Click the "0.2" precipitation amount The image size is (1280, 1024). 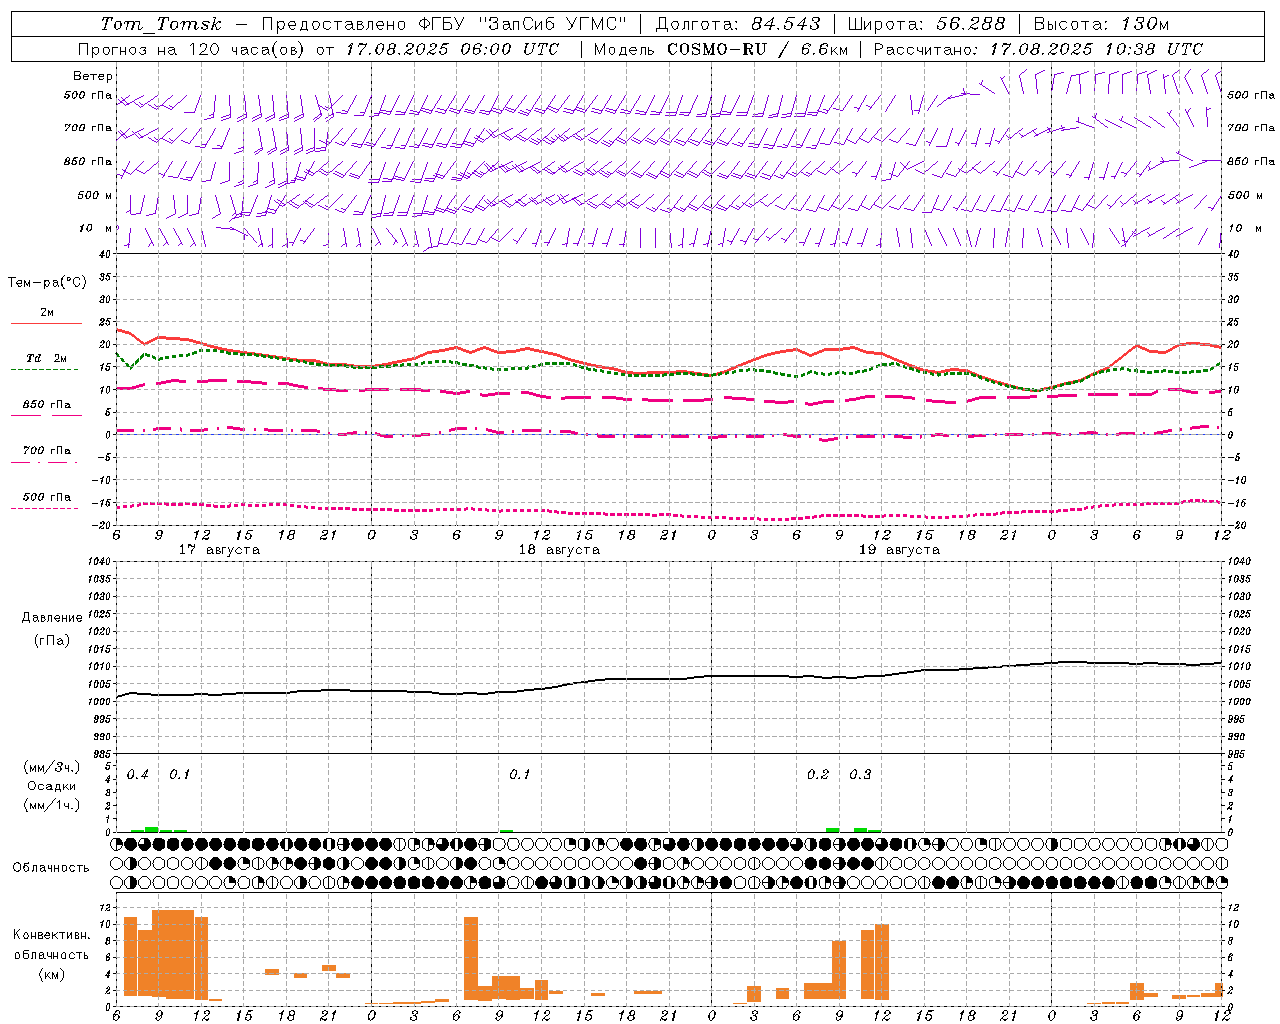(x=818, y=775)
